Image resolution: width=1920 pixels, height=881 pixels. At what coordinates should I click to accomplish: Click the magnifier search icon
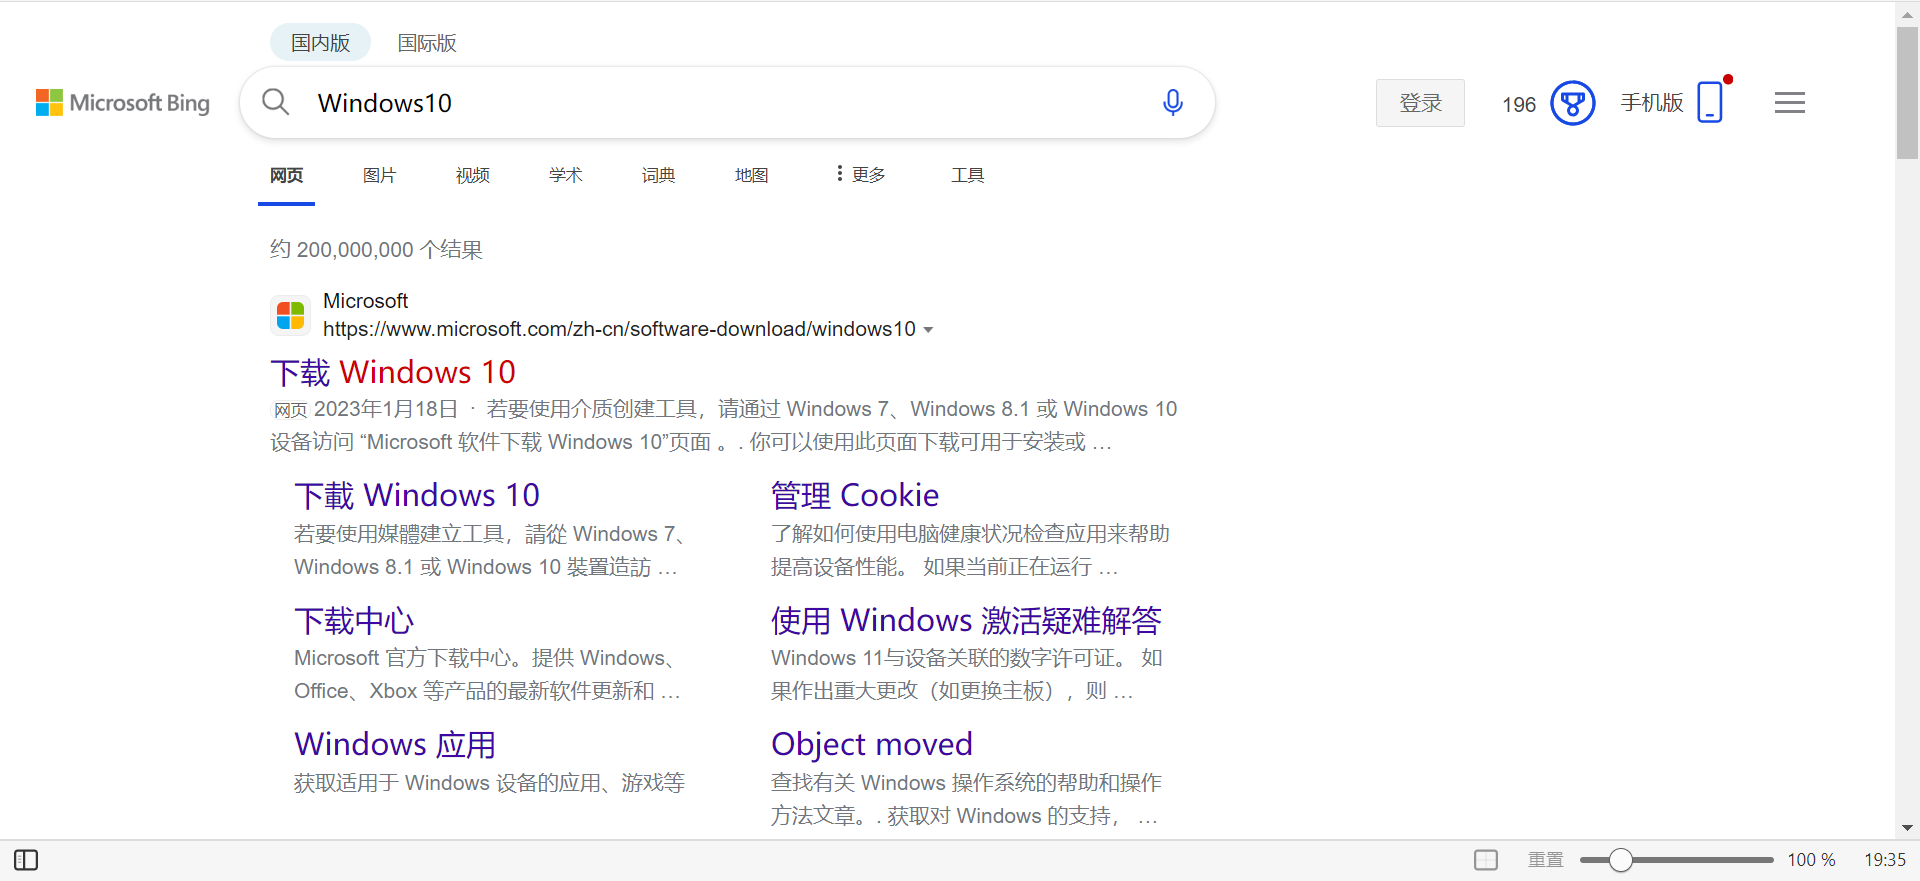click(x=275, y=102)
